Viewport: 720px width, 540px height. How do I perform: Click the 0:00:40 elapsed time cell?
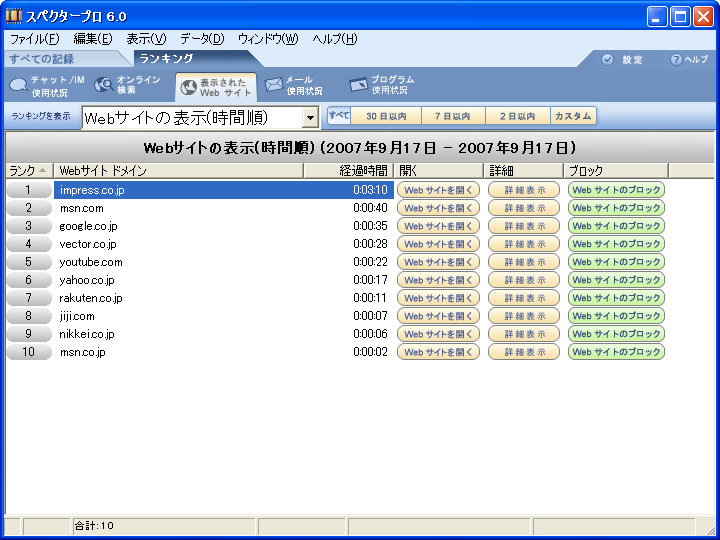370,208
